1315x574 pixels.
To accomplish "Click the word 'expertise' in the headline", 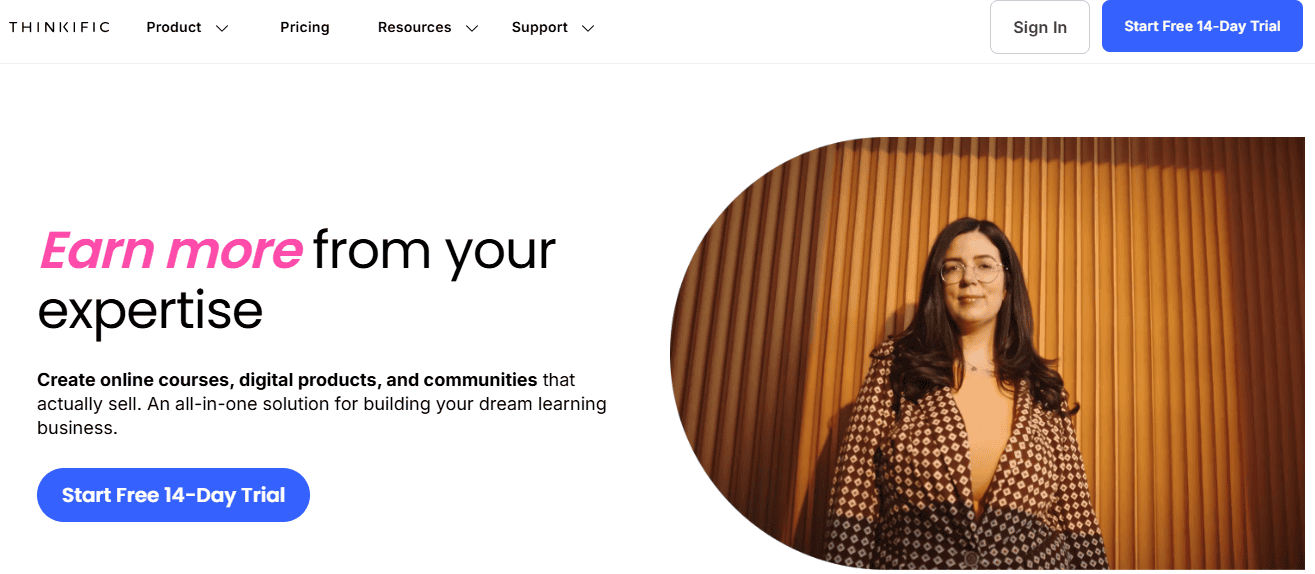I will click(150, 310).
